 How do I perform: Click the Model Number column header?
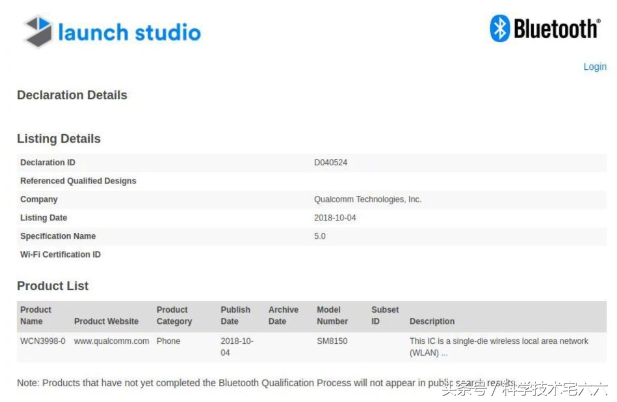[332, 315]
